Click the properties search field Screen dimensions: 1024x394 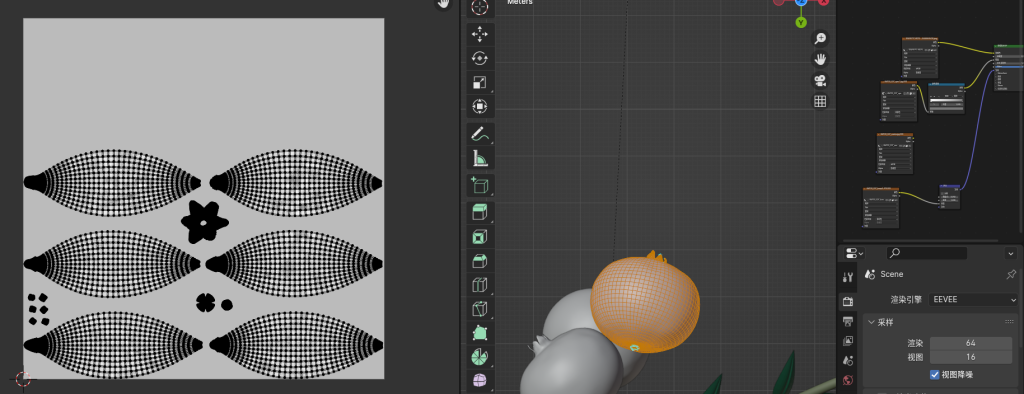point(927,253)
